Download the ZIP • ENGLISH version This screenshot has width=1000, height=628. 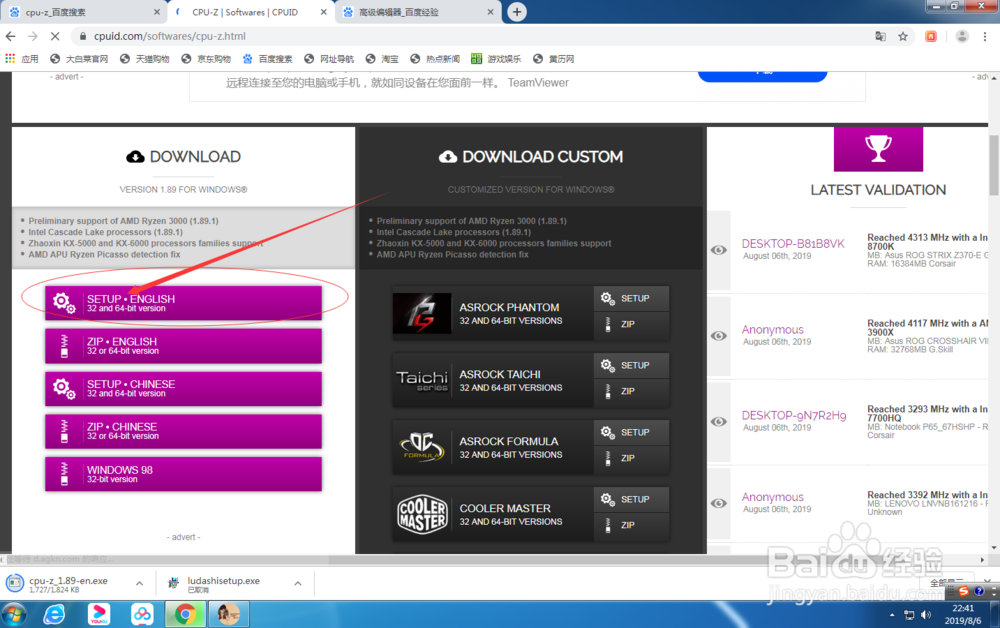(x=183, y=346)
